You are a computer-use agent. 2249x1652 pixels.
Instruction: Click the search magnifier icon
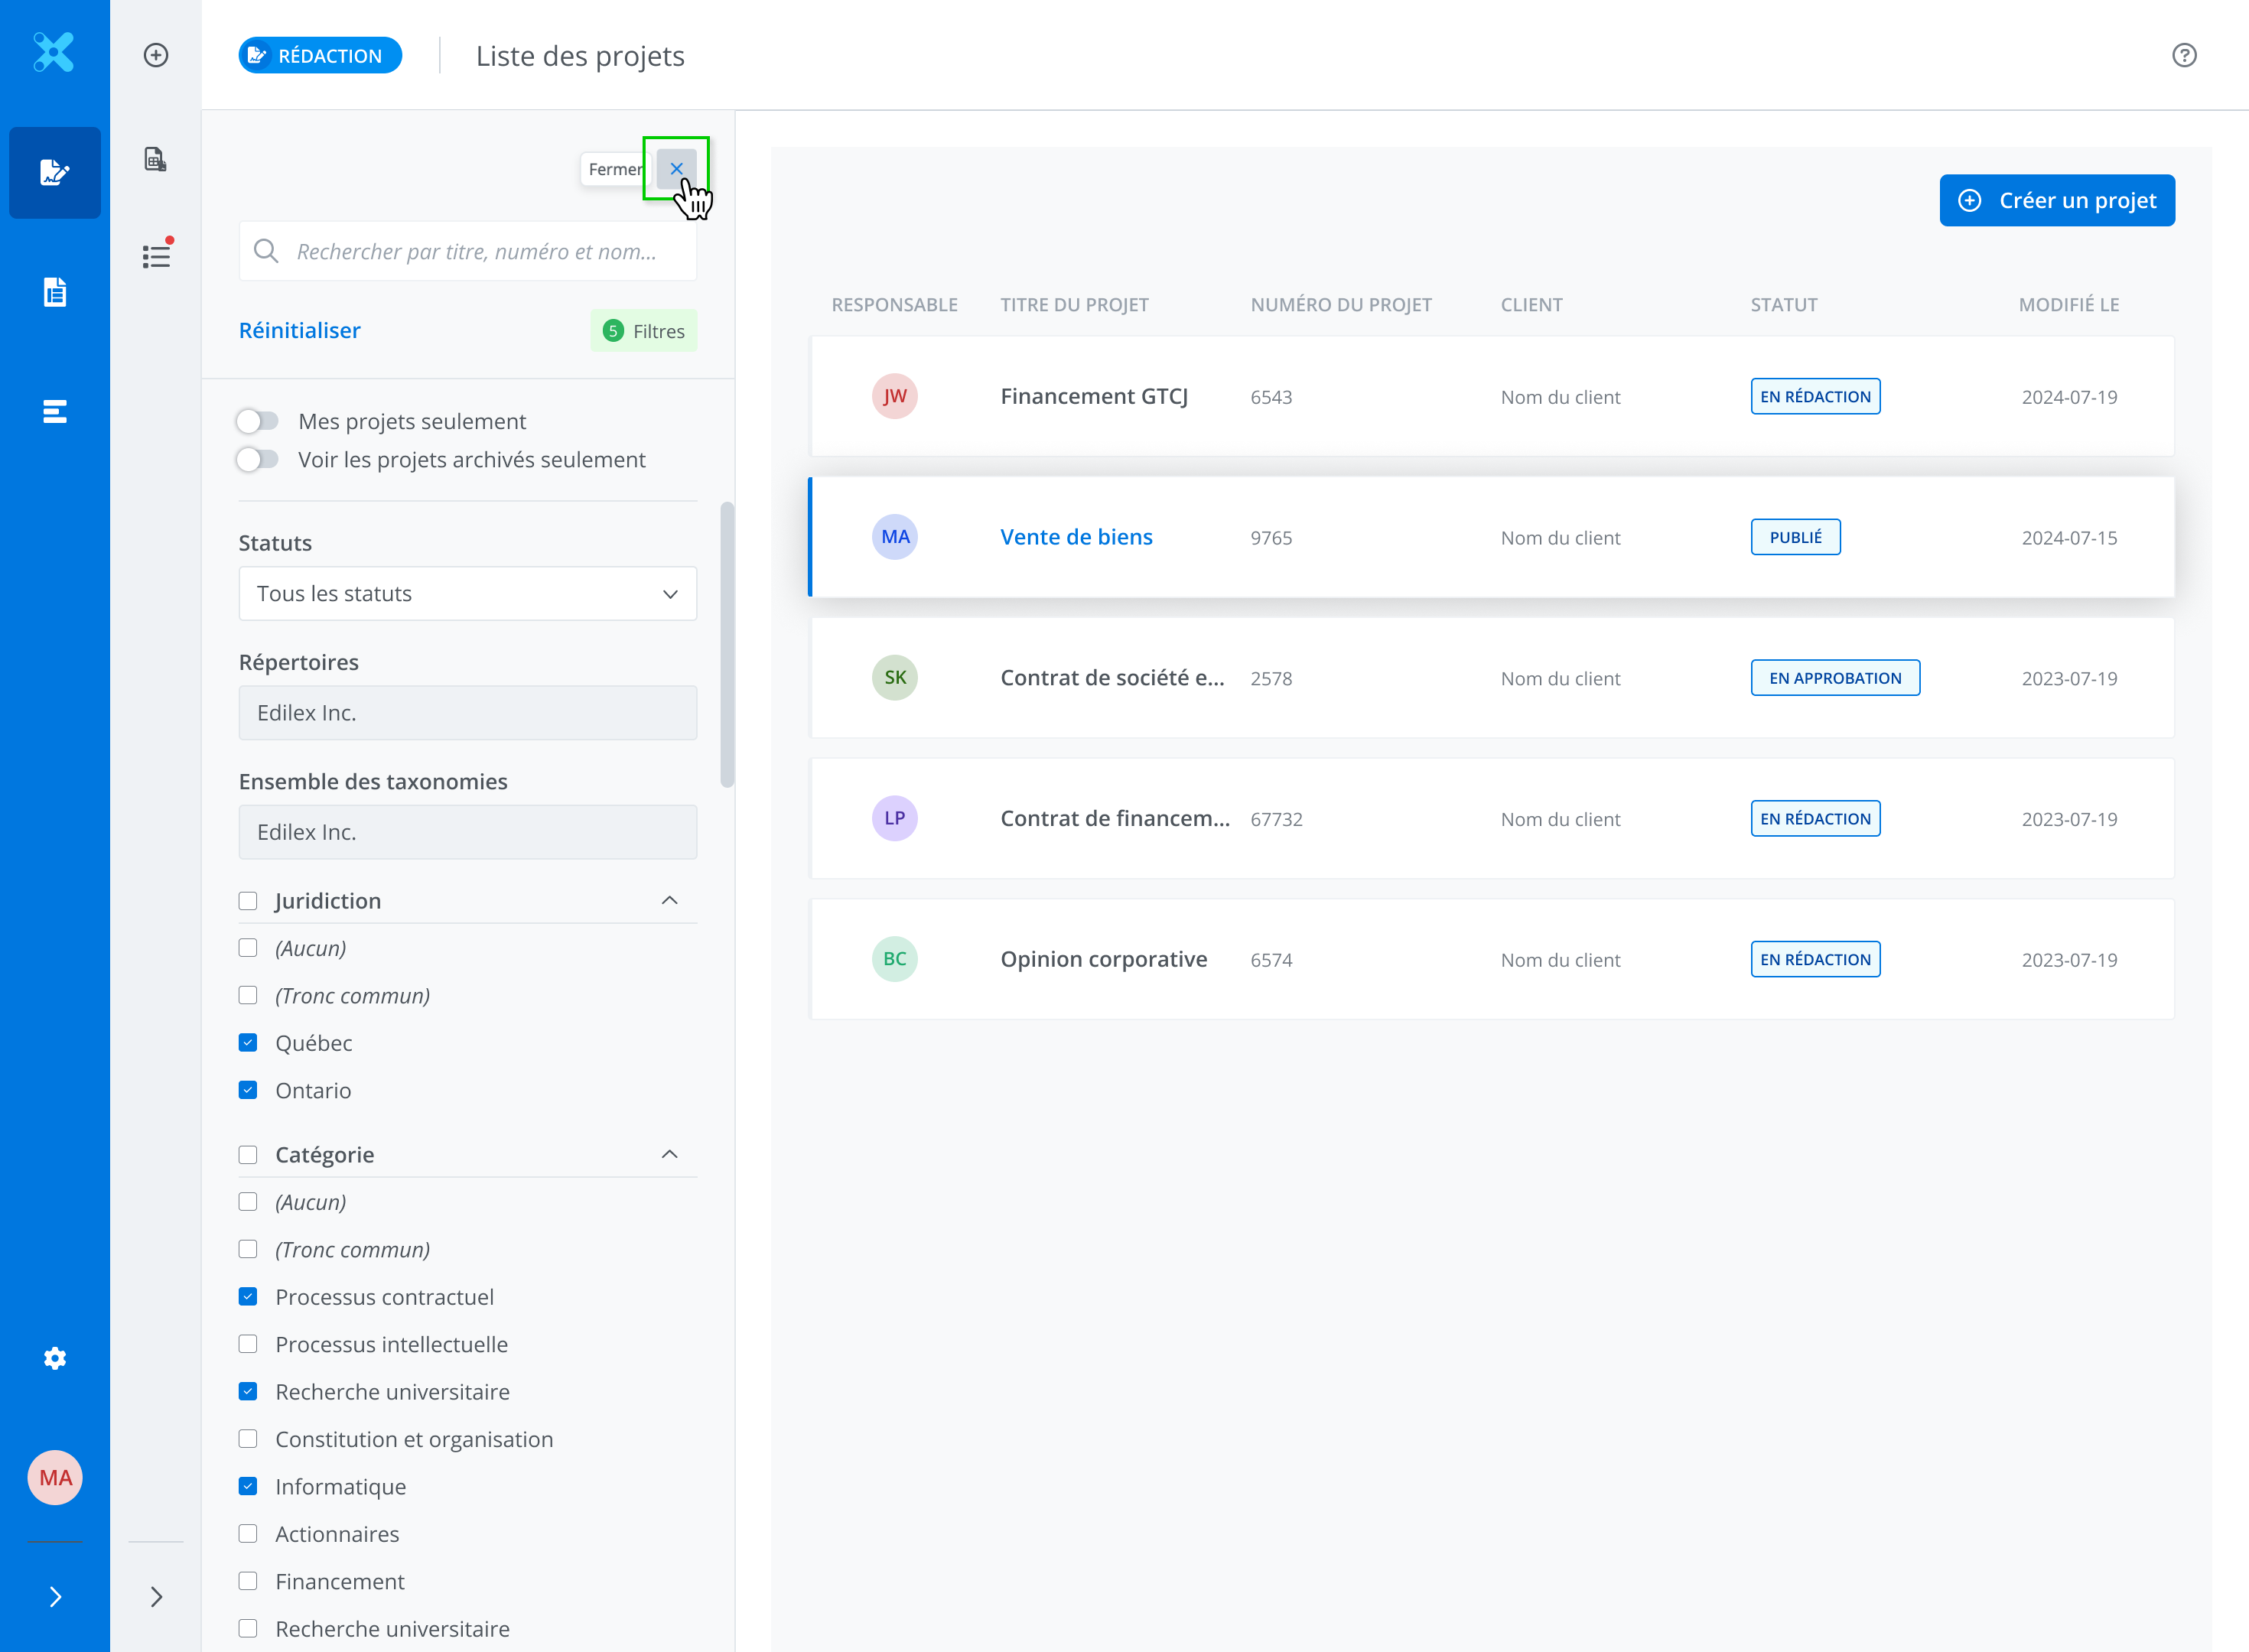point(266,251)
